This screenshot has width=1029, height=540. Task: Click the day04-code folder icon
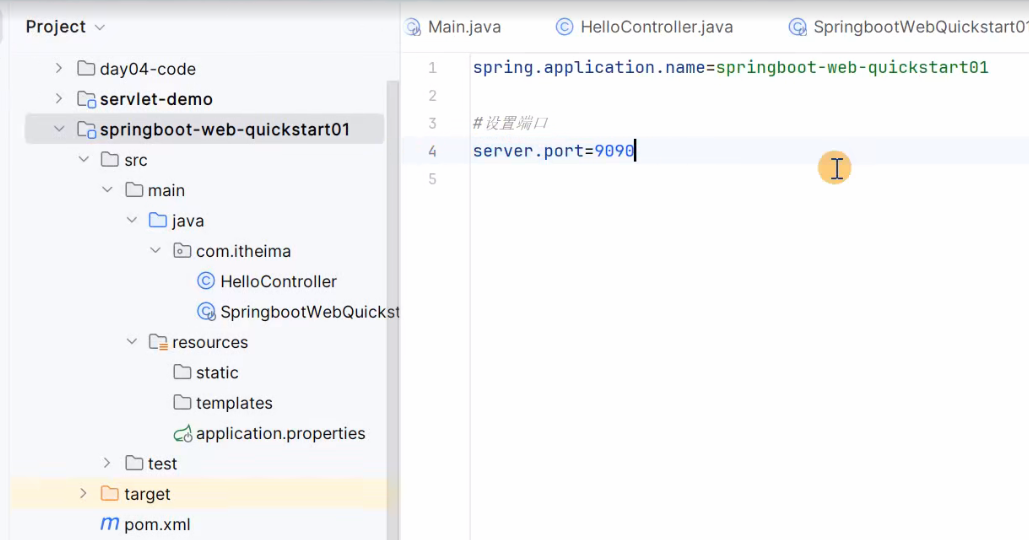click(86, 68)
